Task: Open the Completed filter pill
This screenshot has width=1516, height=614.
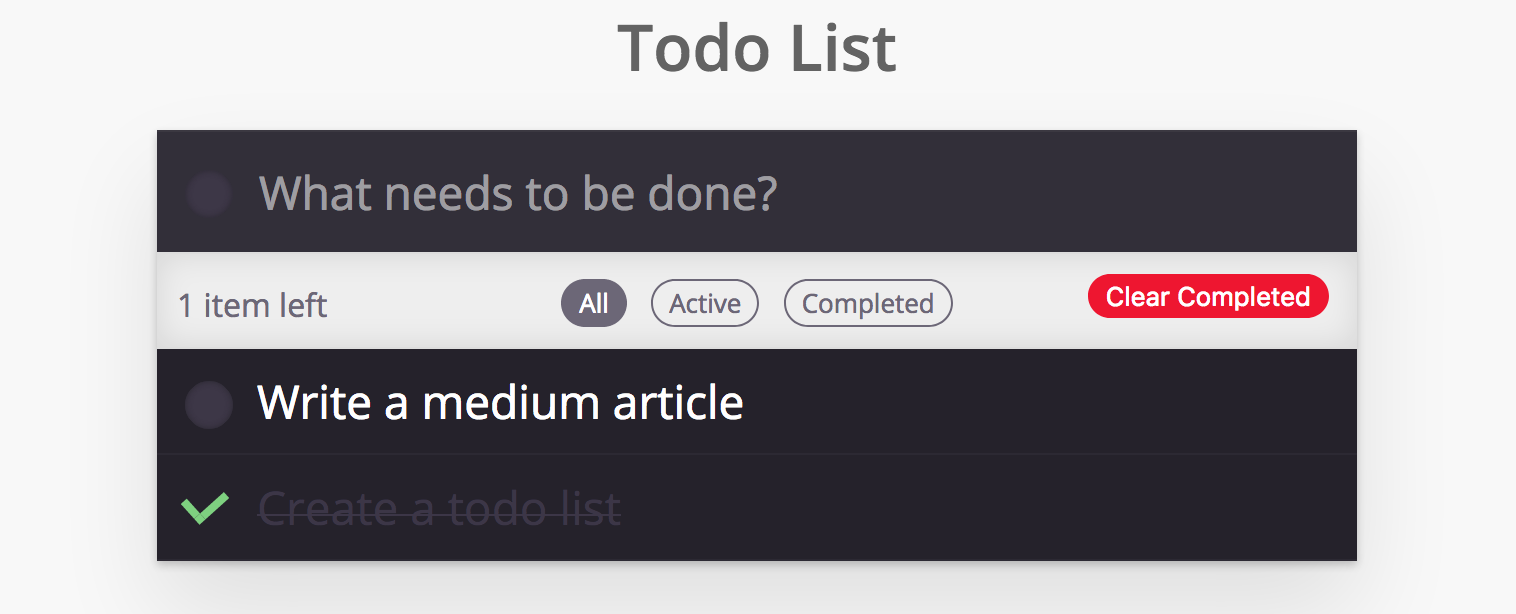Action: [867, 303]
